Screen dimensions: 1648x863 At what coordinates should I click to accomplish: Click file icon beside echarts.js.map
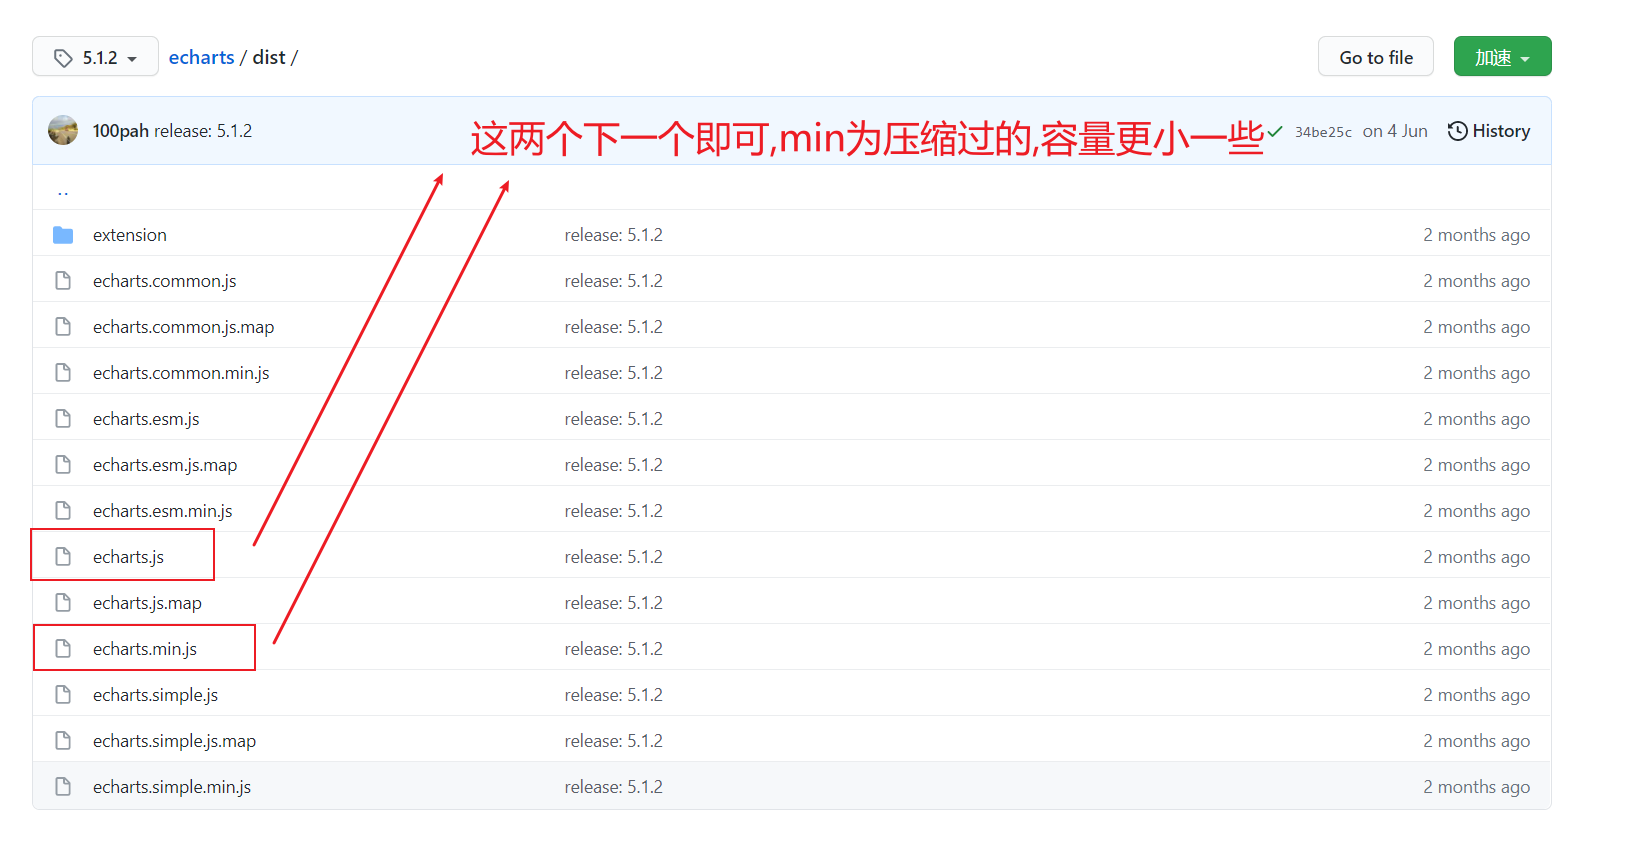[x=63, y=603]
